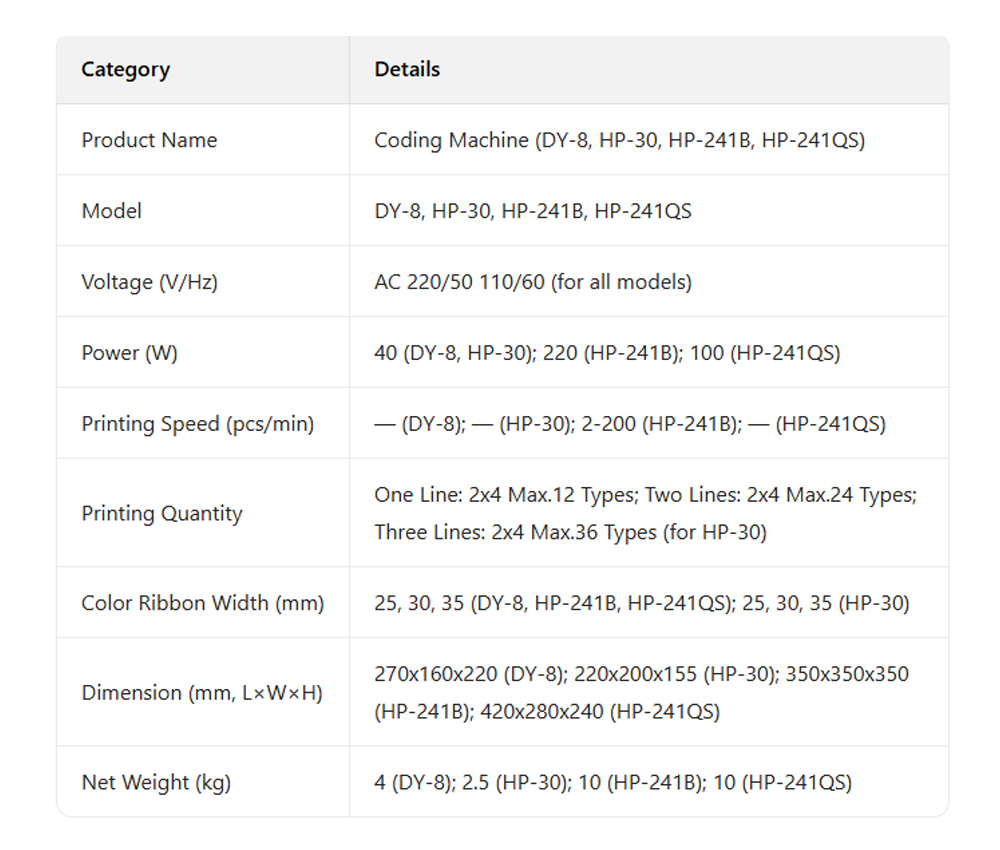The height and width of the screenshot is (850, 1000).
Task: Select the Printing Quantity label
Action: (x=162, y=514)
